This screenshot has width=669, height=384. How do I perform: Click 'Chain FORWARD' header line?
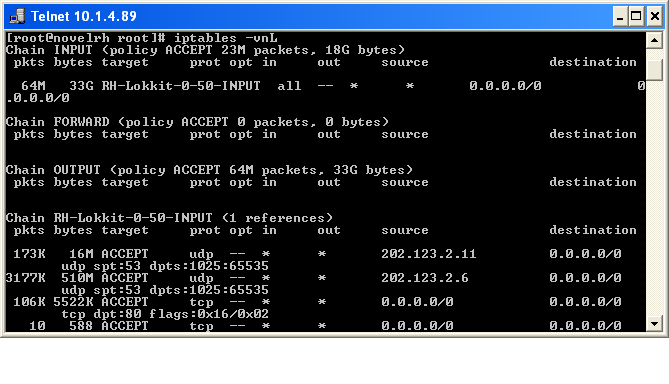tap(197, 122)
